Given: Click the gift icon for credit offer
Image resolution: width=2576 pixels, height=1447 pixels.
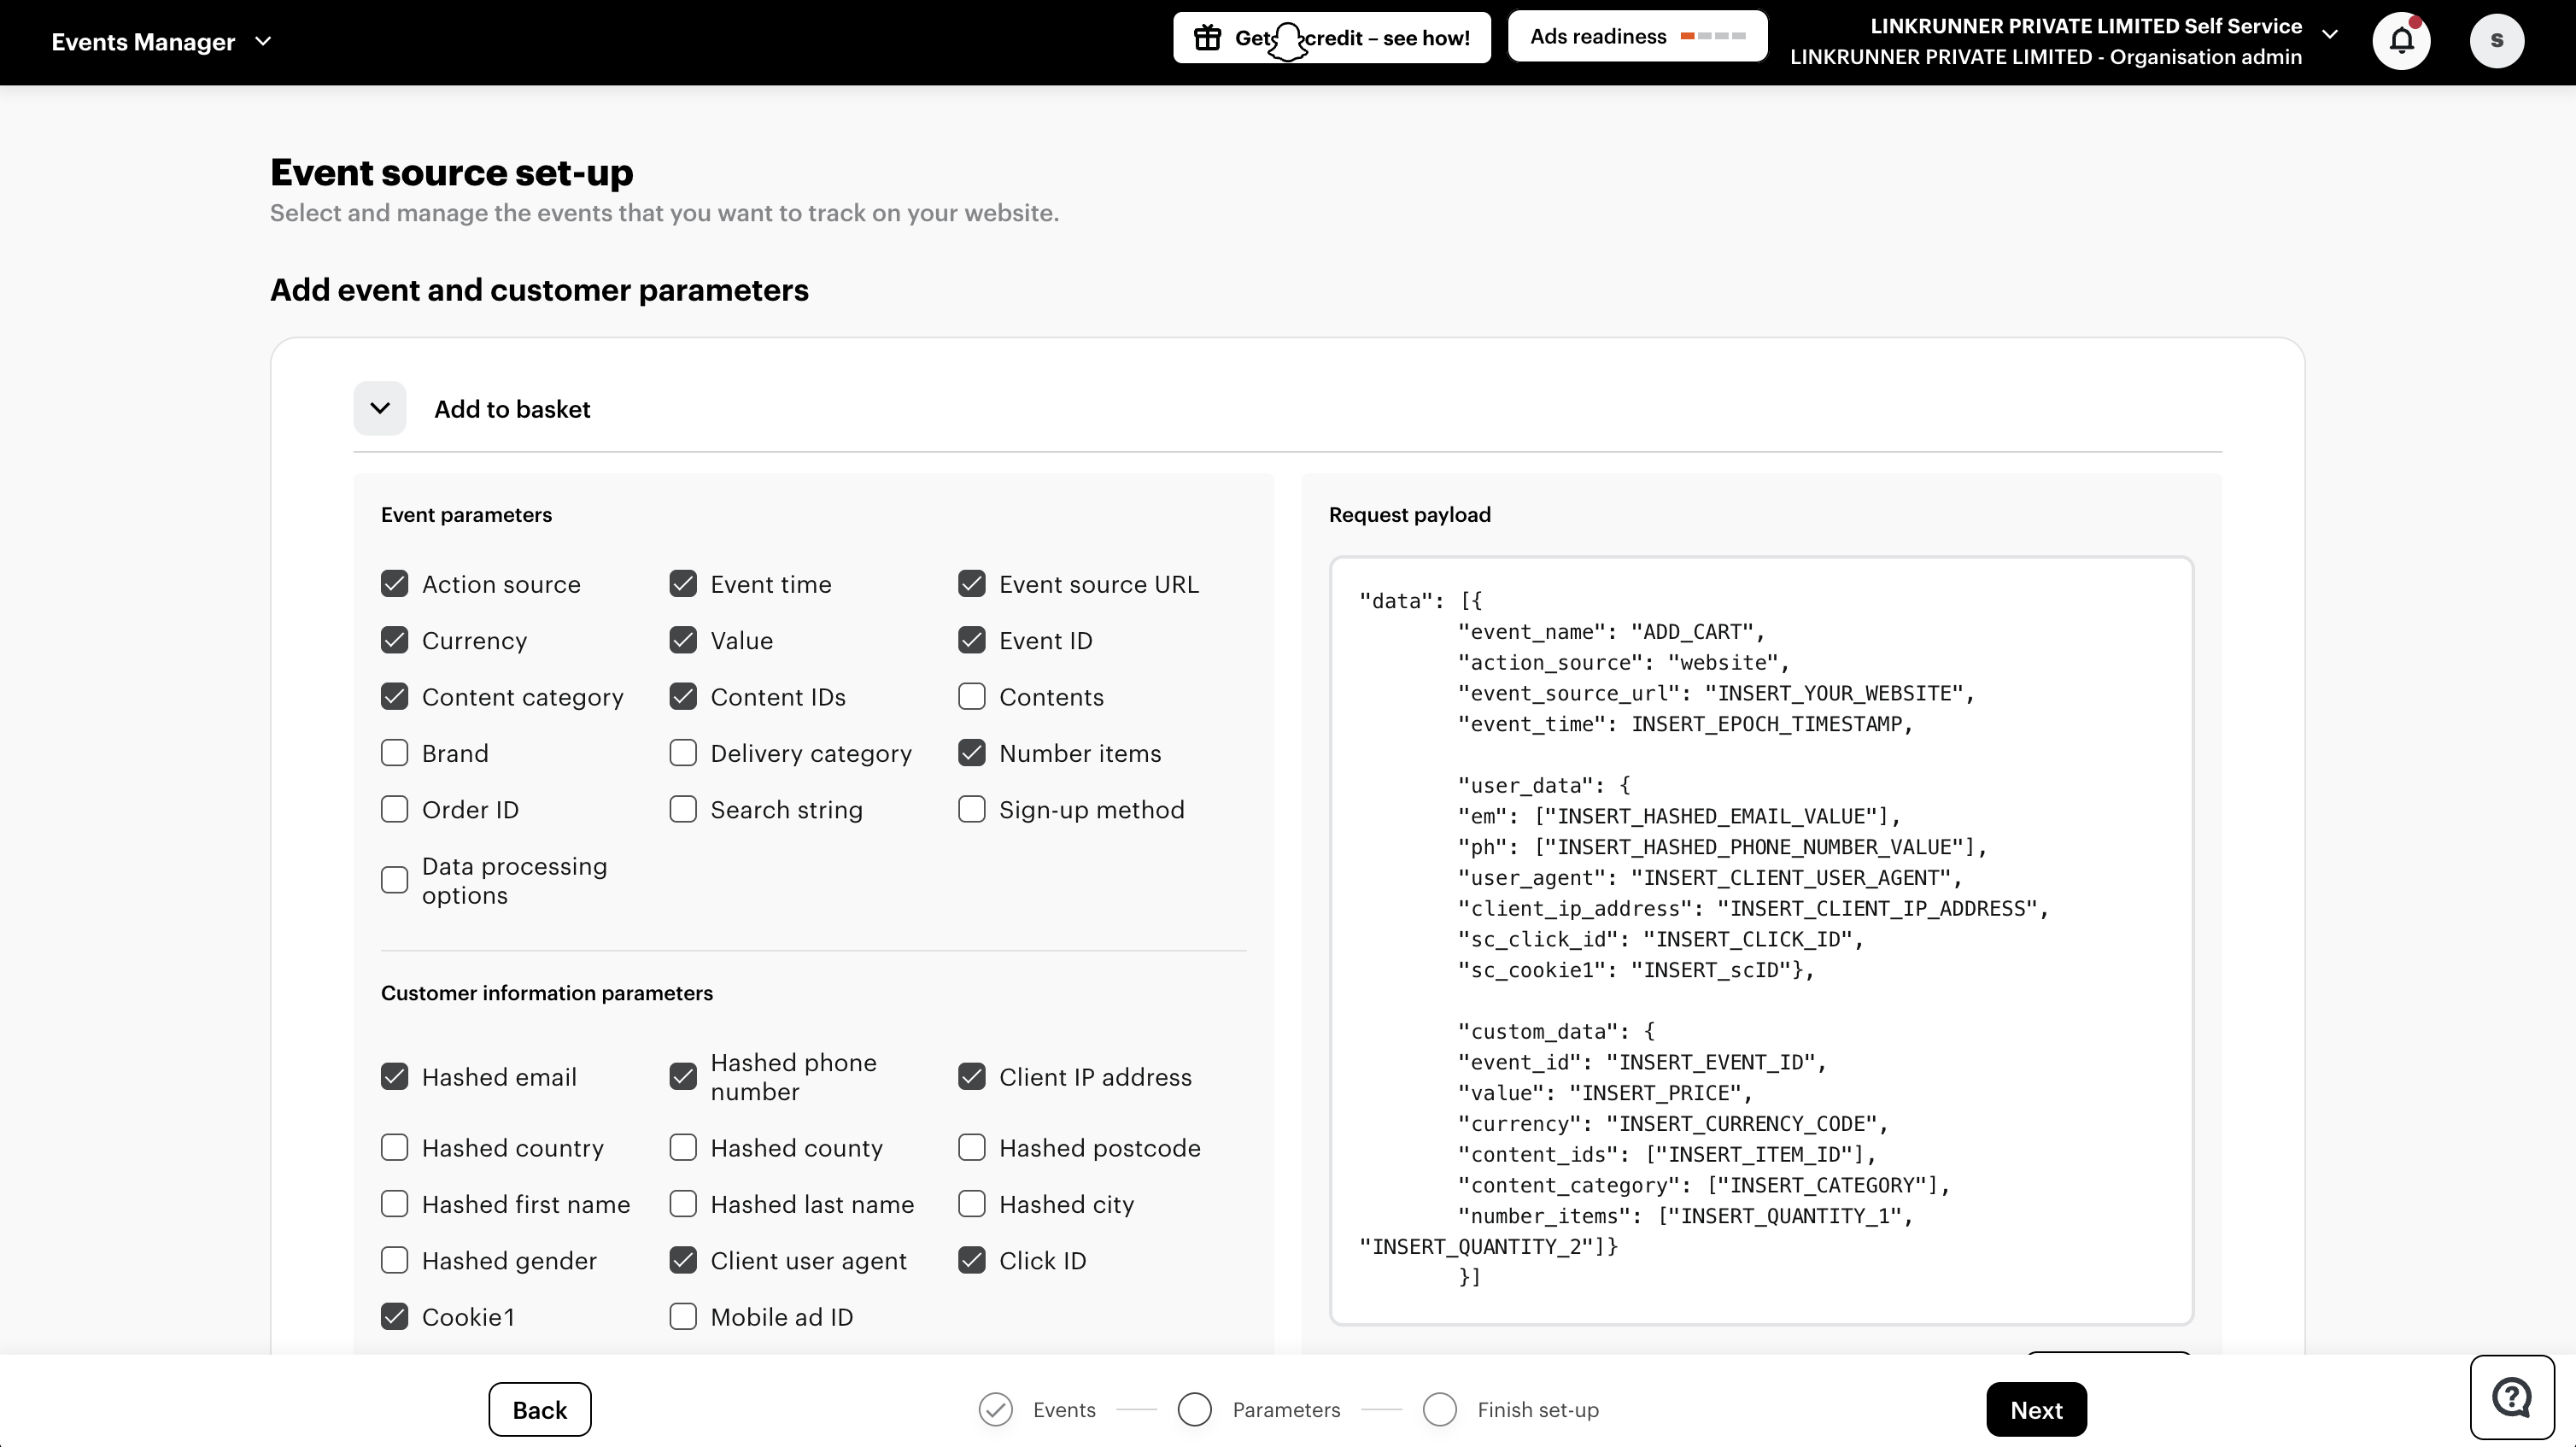Looking at the screenshot, I should click(x=1208, y=37).
